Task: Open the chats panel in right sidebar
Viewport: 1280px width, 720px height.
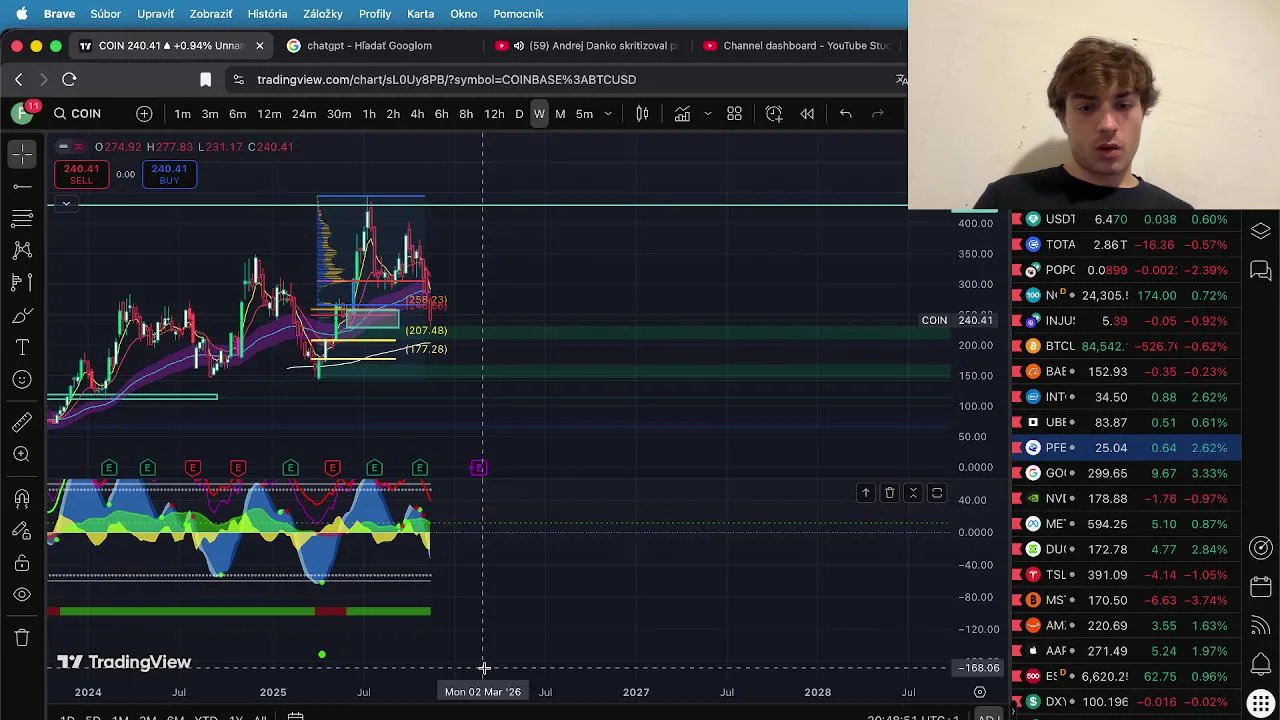Action: click(x=1261, y=271)
